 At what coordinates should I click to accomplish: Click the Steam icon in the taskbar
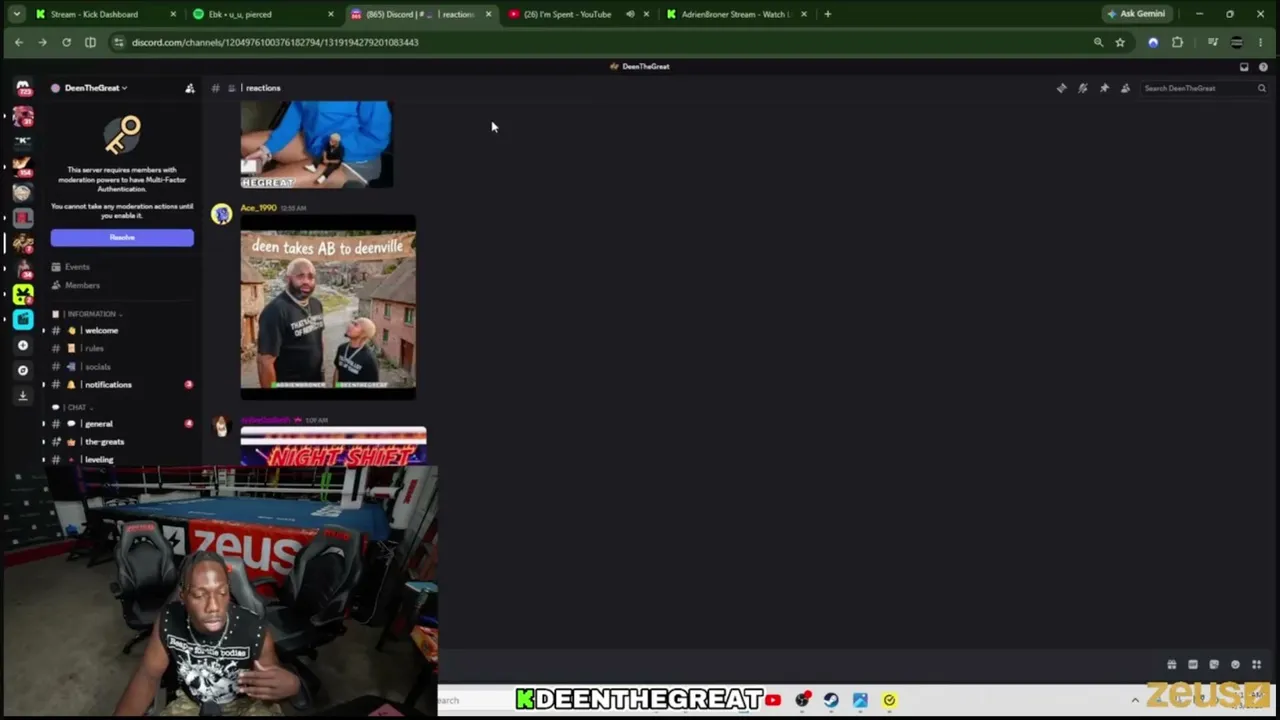pyautogui.click(x=831, y=700)
